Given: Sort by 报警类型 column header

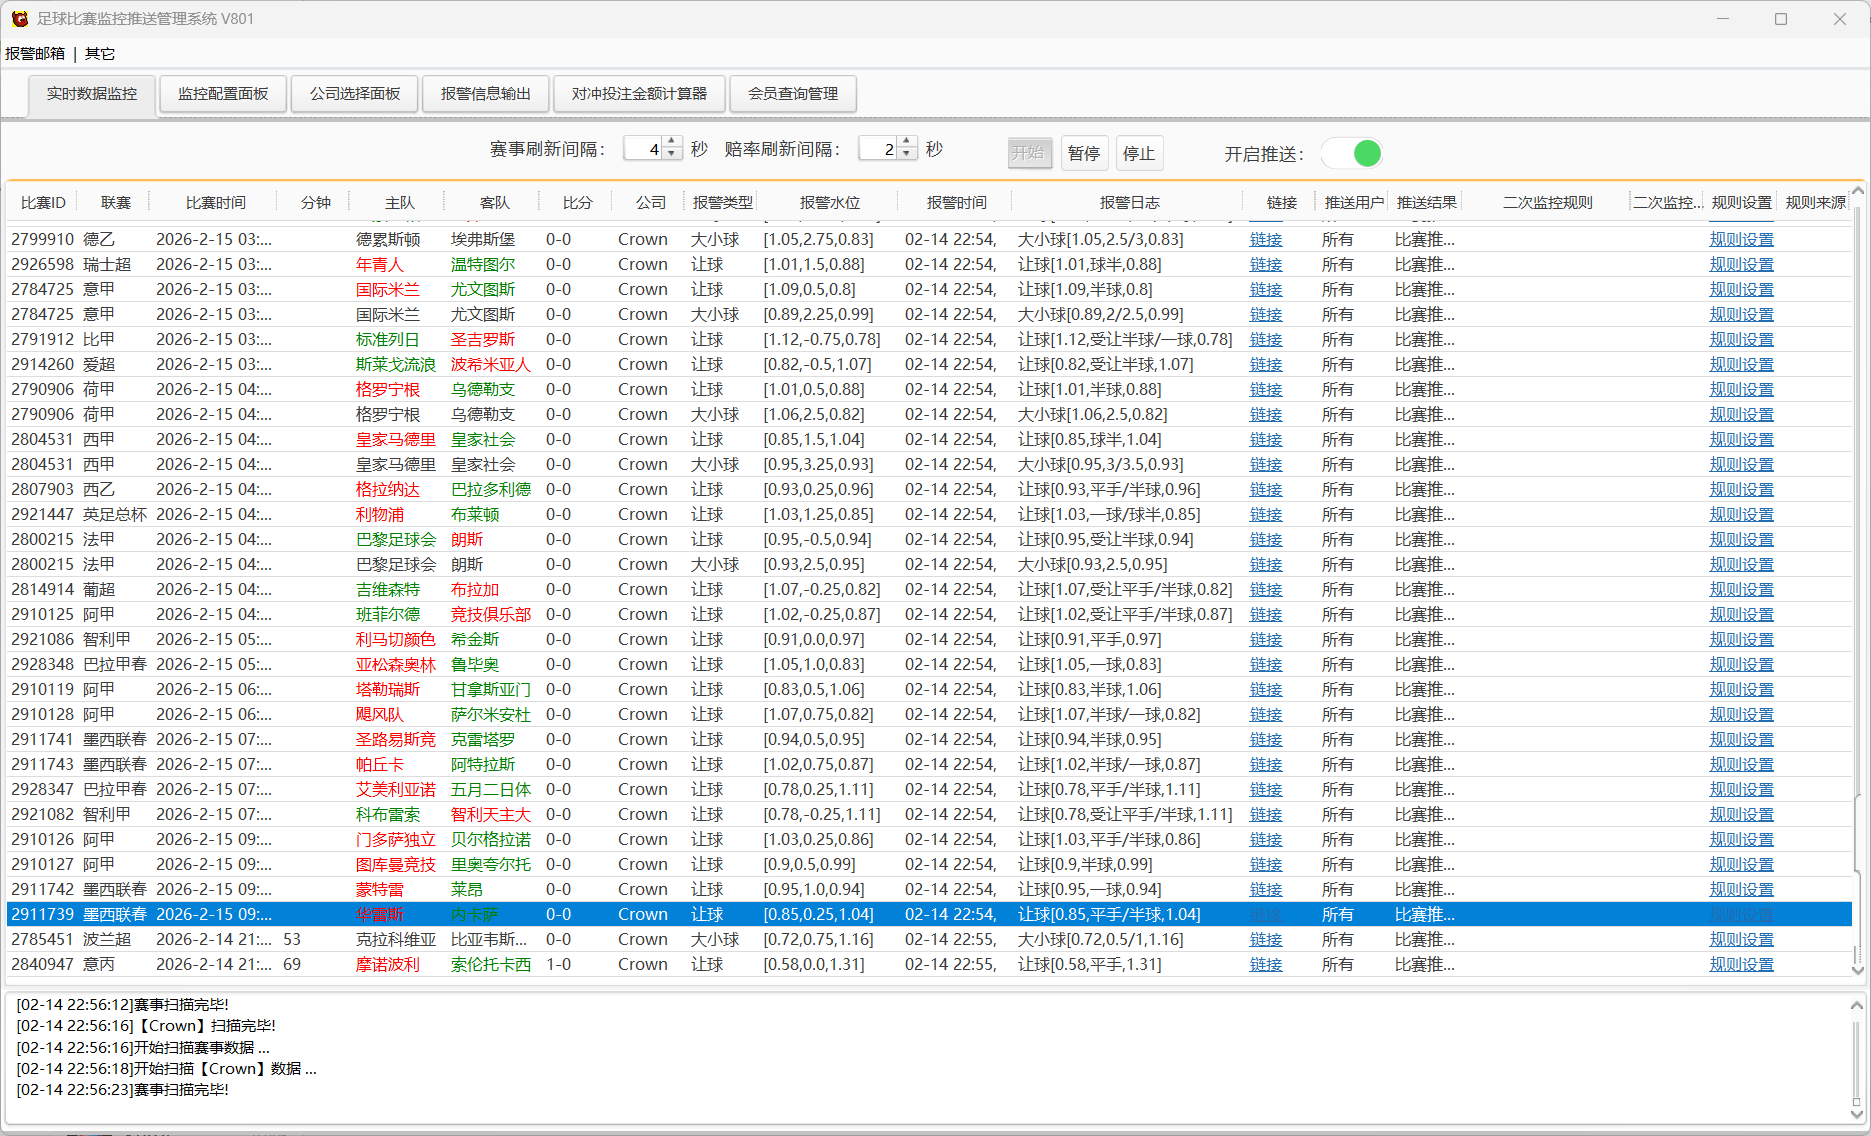Looking at the screenshot, I should click(723, 203).
